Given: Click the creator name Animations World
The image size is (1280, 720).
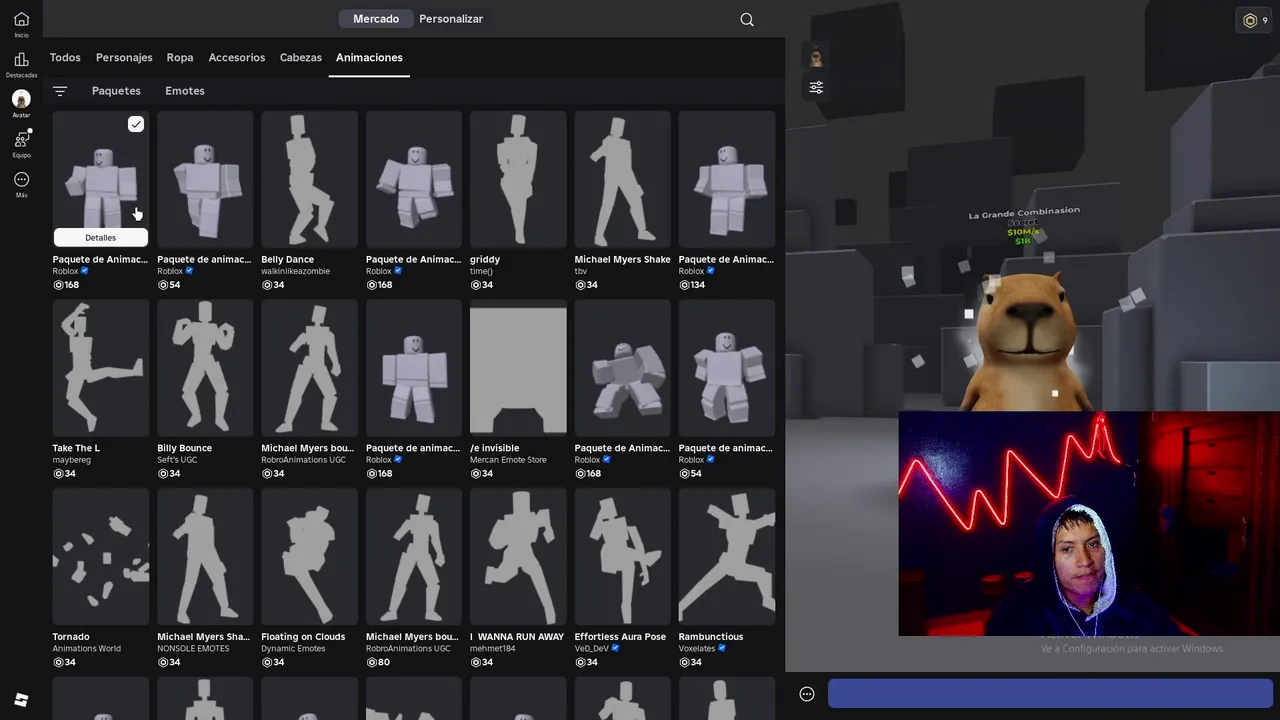Looking at the screenshot, I should pyautogui.click(x=87, y=649).
